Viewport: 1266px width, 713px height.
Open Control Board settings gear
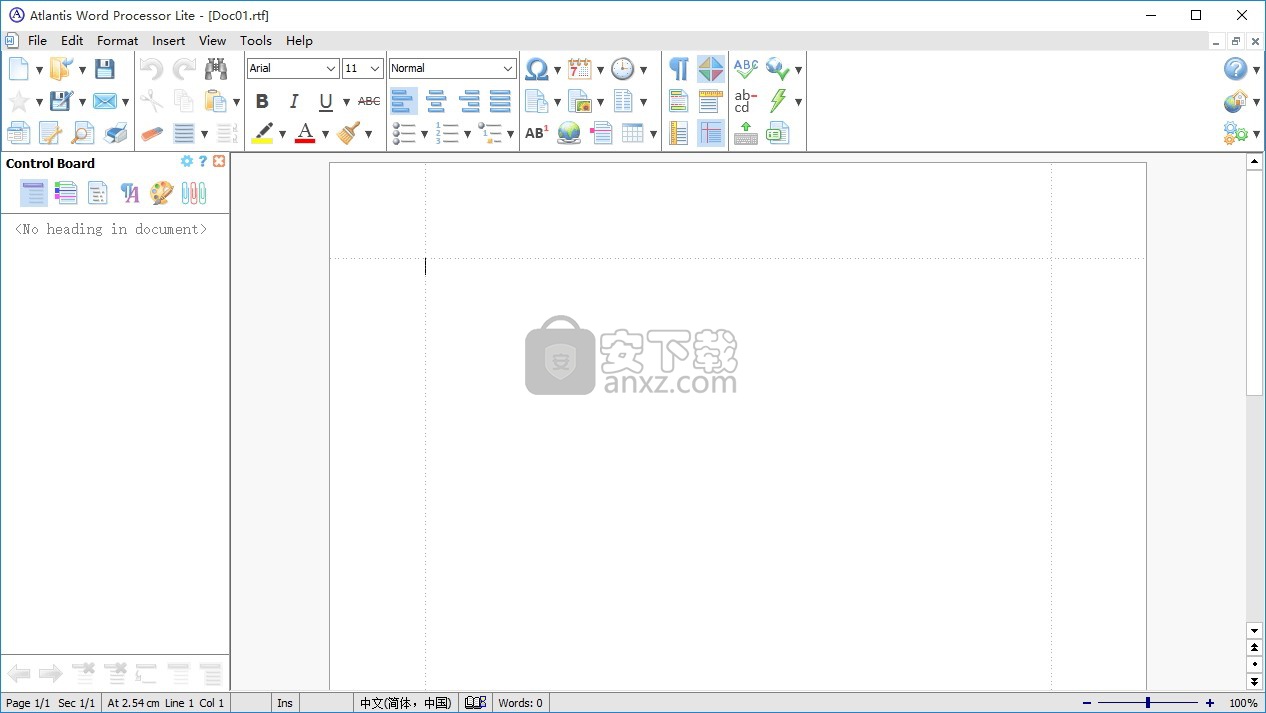click(x=186, y=162)
